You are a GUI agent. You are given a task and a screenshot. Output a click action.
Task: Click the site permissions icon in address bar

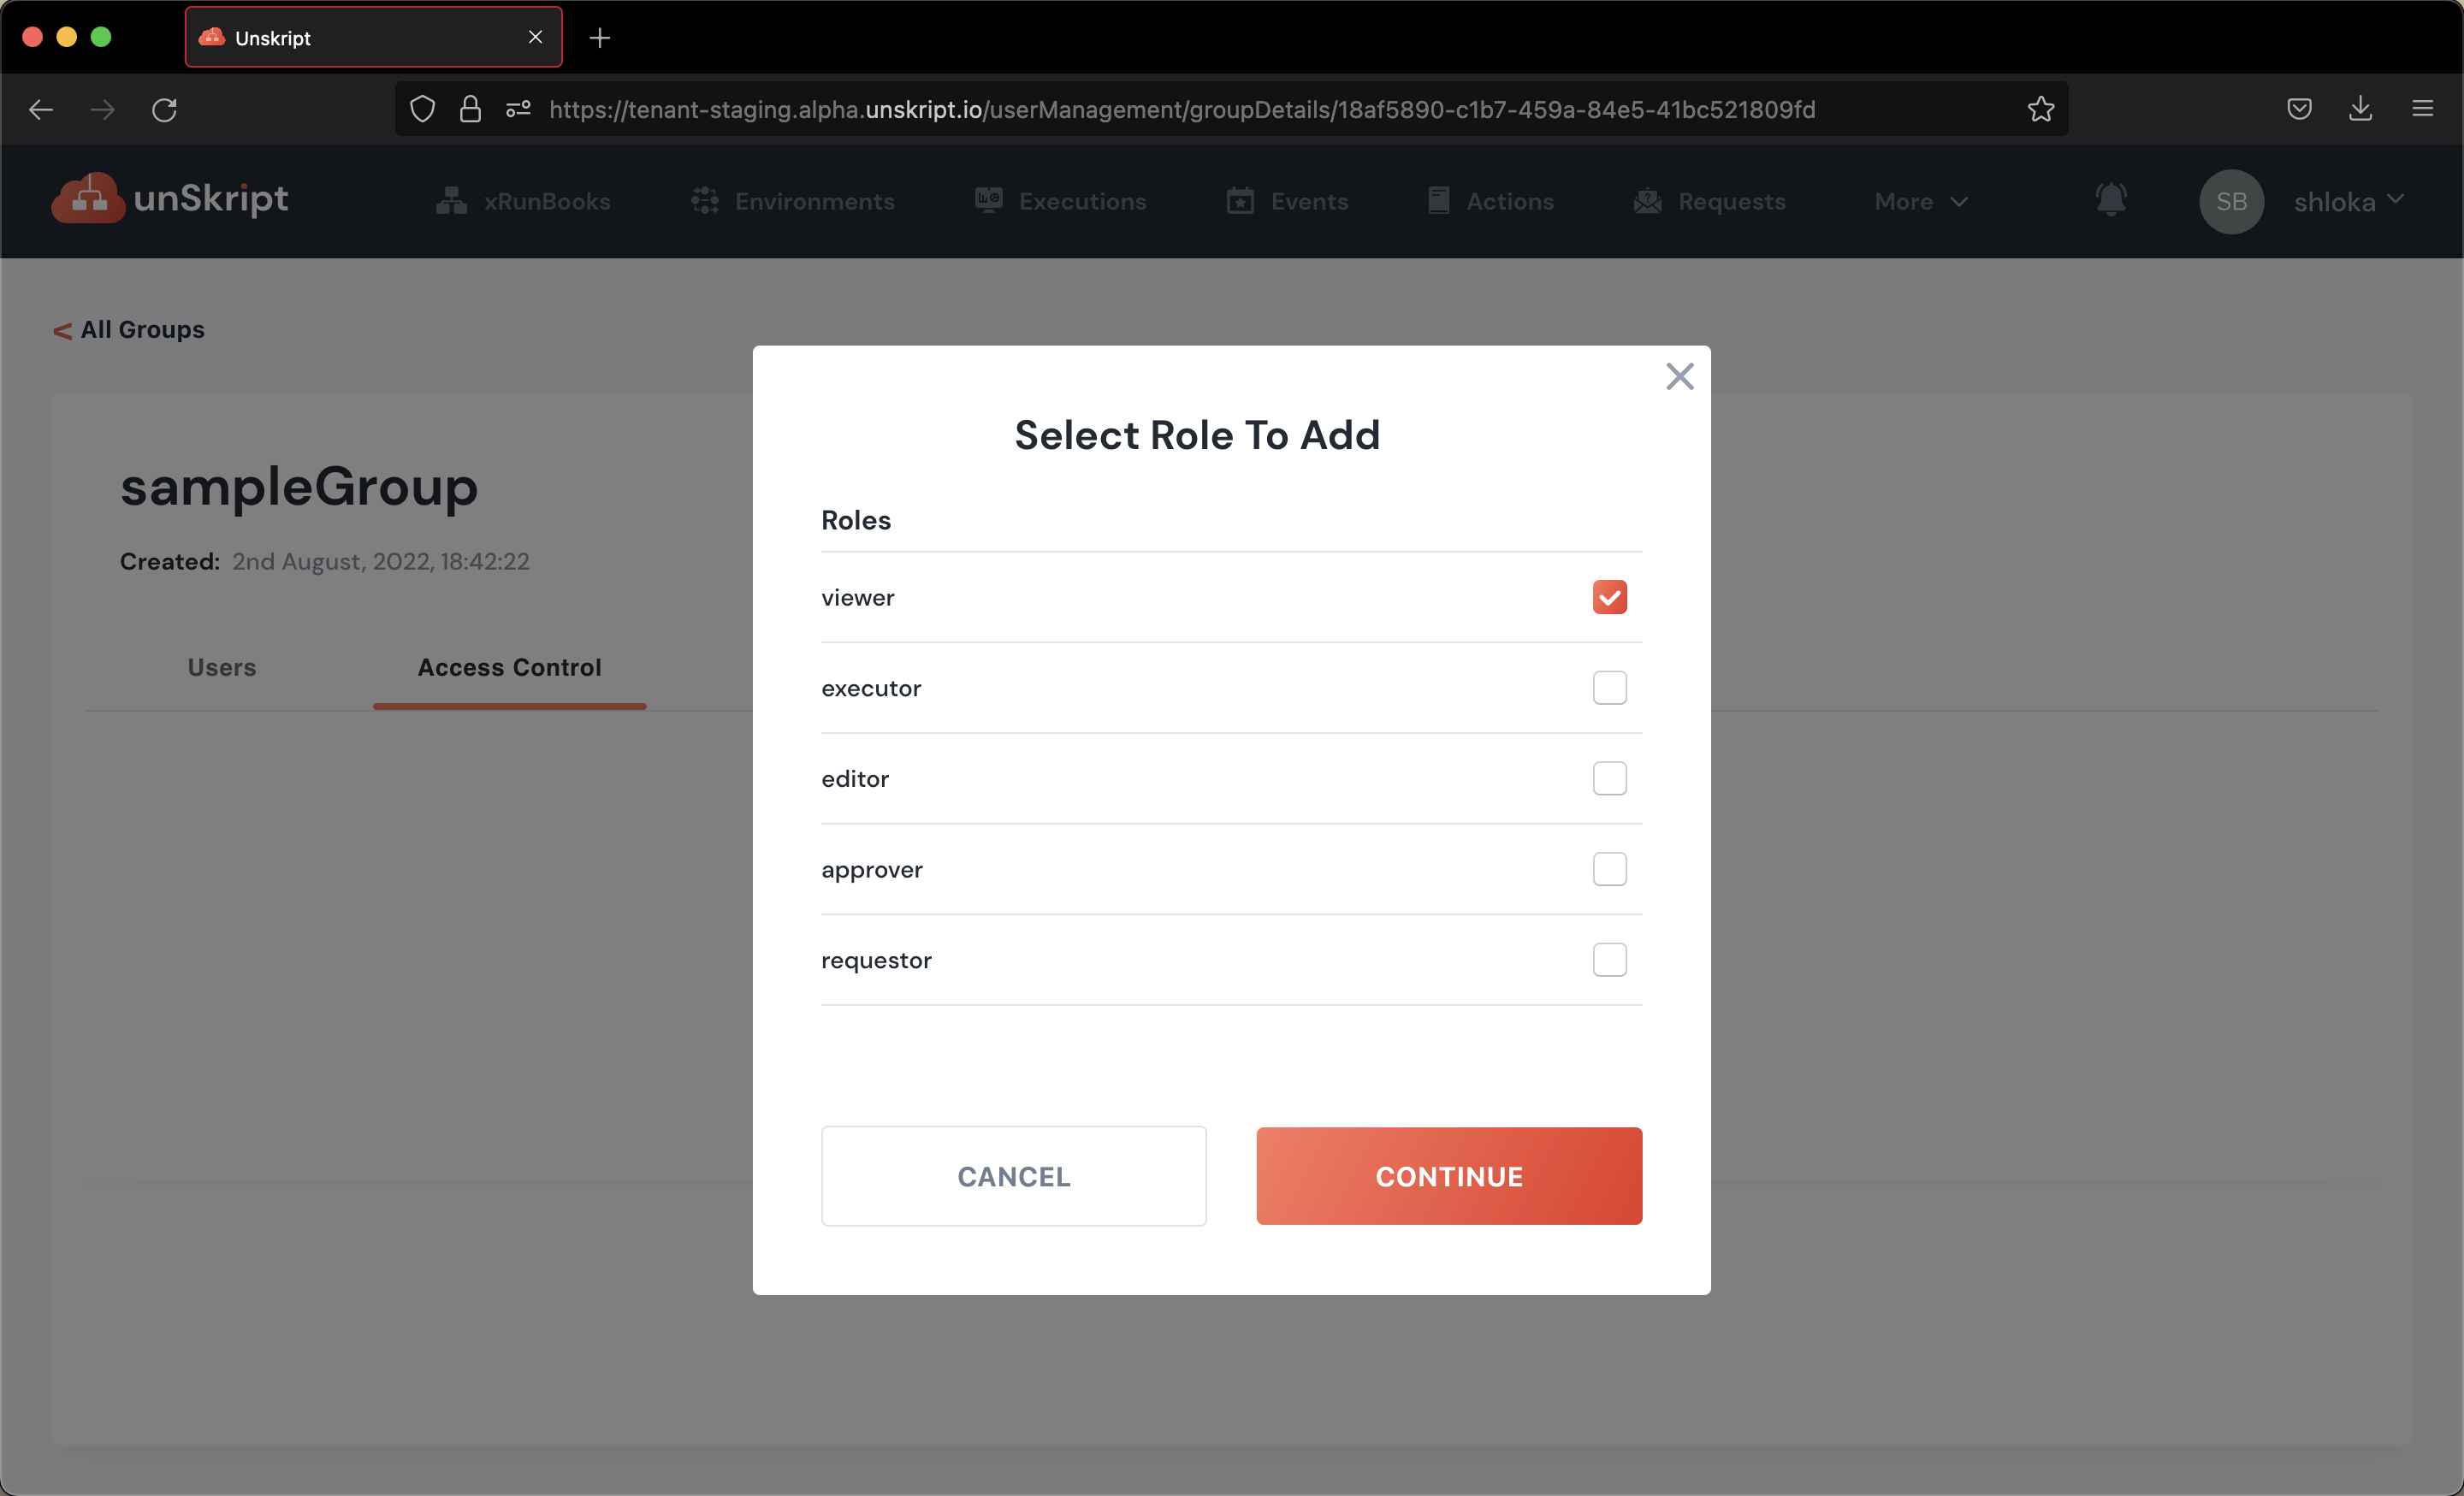[518, 109]
